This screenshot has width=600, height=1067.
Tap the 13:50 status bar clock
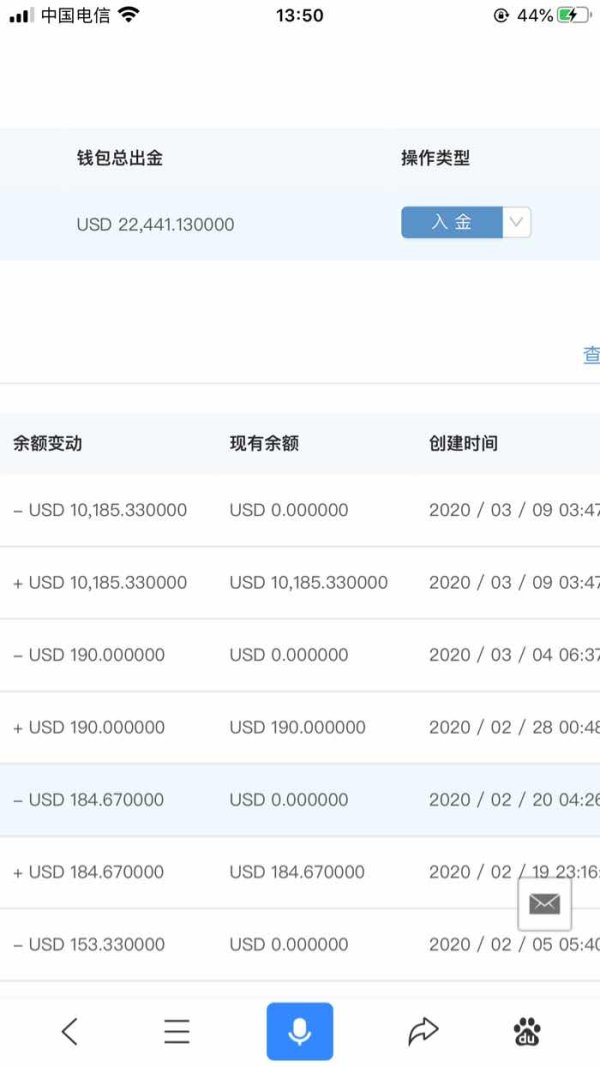[x=300, y=15]
